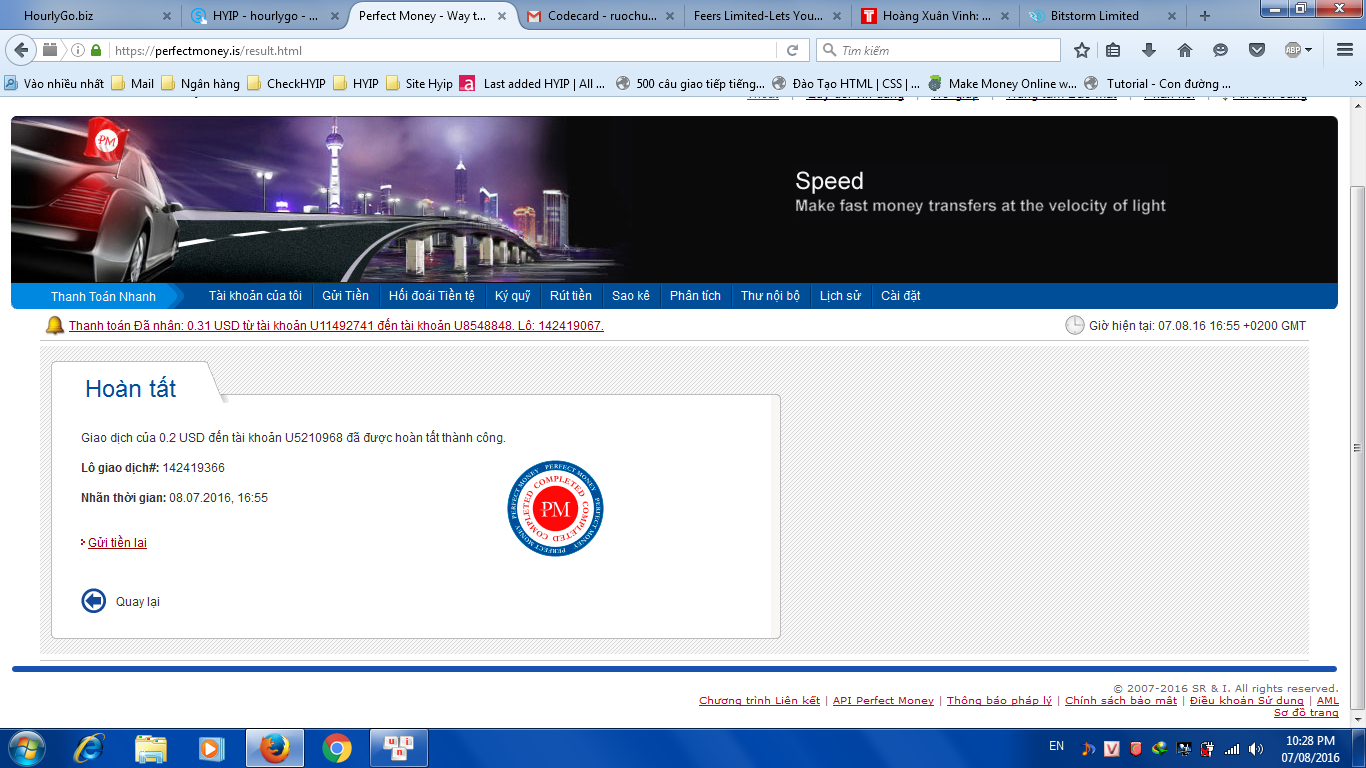Switch to the Hoàng Xuân Vinh tab
The image size is (1366, 768).
[x=936, y=16]
